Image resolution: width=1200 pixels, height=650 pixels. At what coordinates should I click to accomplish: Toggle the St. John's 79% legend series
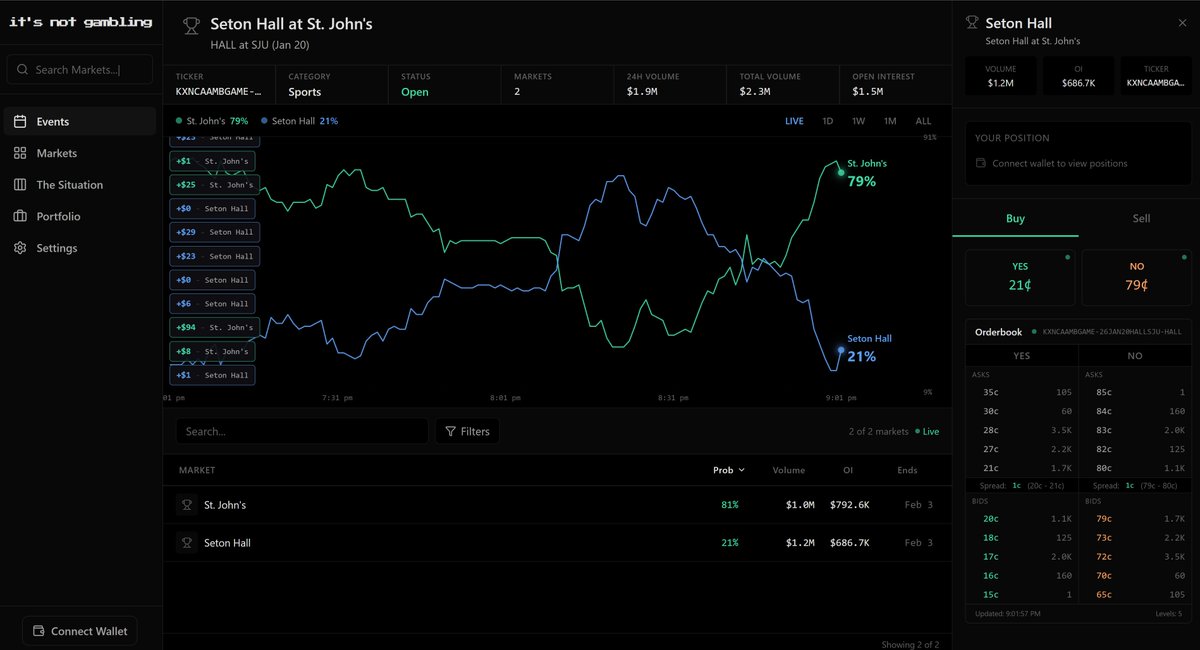[211, 121]
